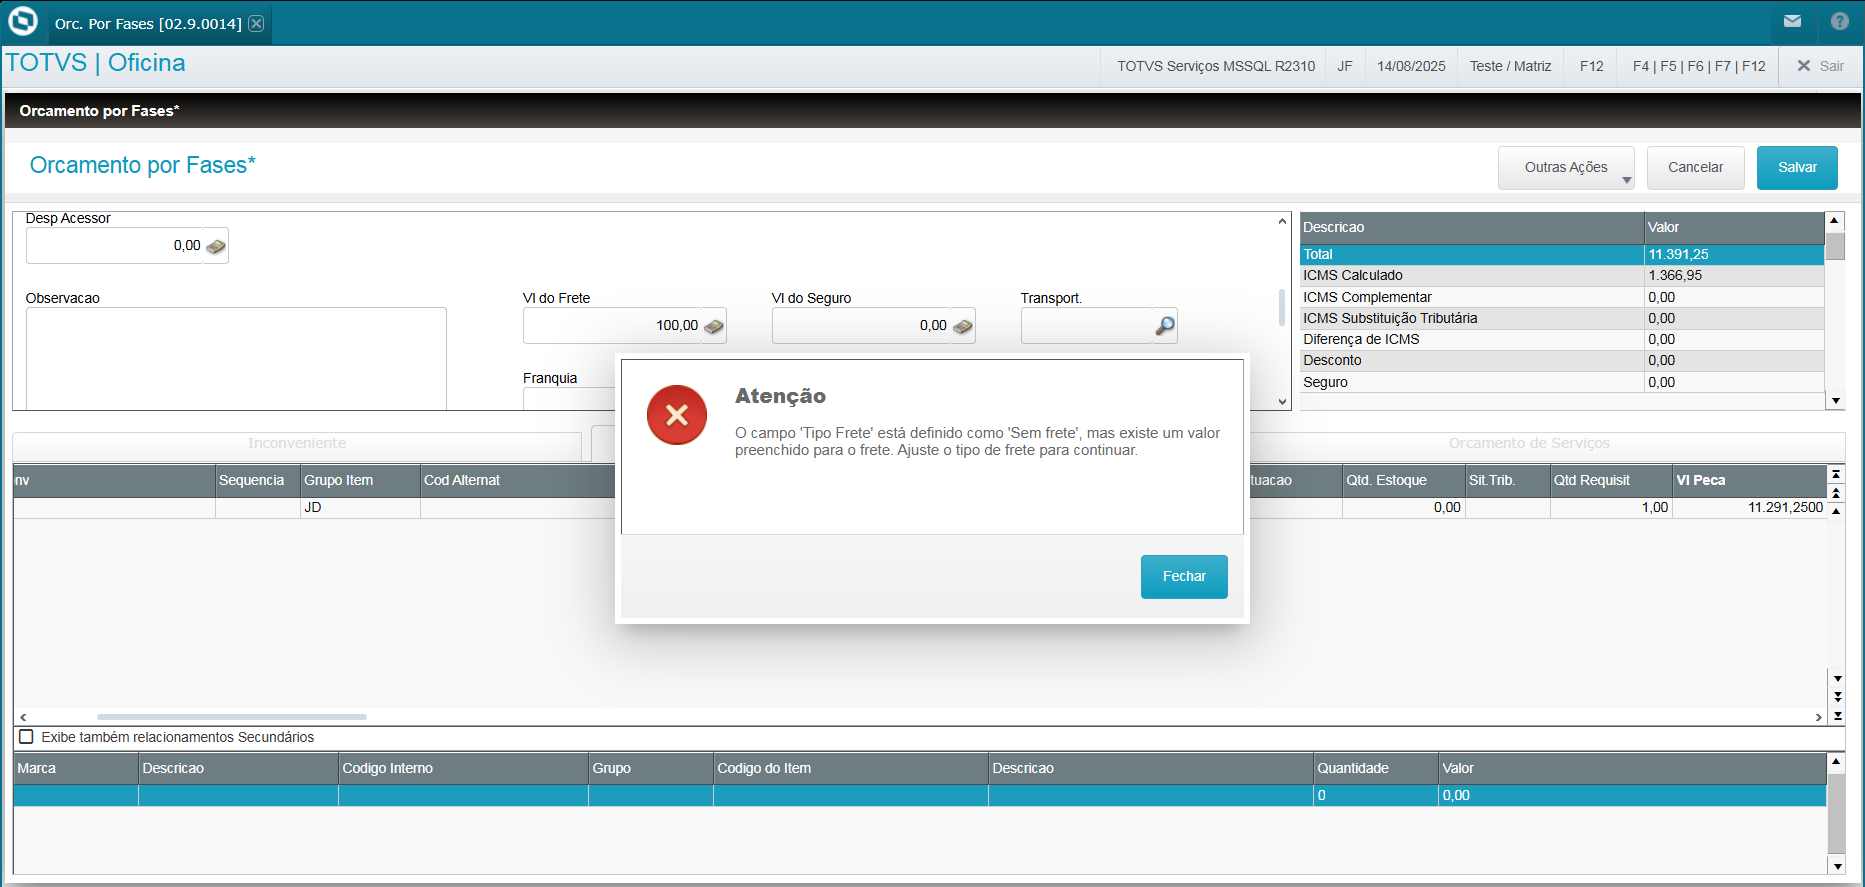Click the Vl Peca column header
Screen dimensions: 1865x887
click(x=1750, y=481)
